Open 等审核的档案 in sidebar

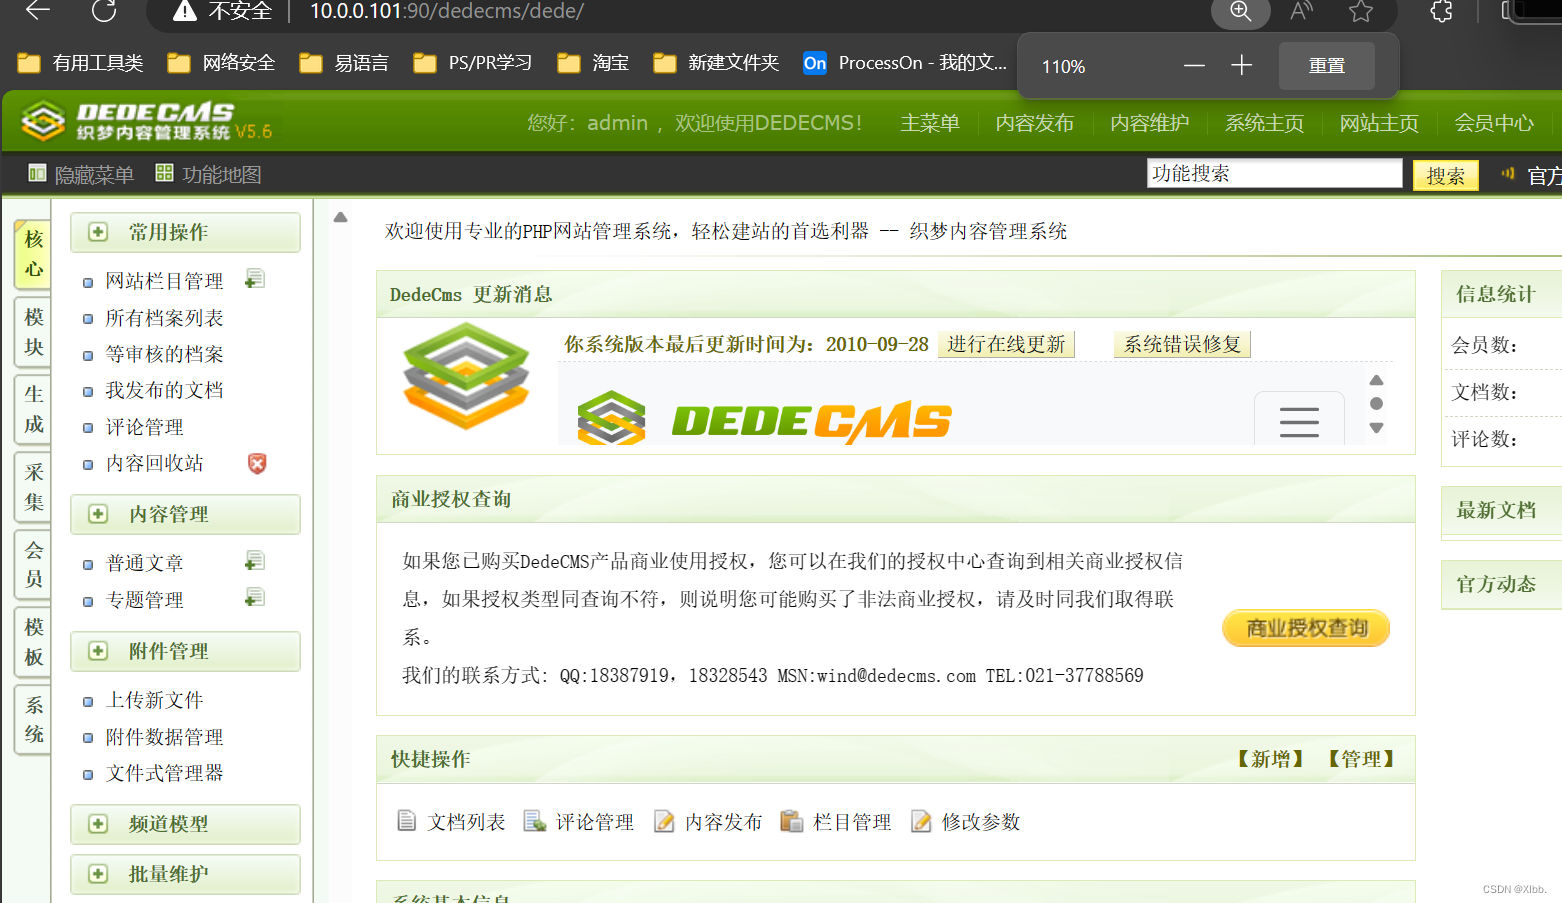pos(164,354)
